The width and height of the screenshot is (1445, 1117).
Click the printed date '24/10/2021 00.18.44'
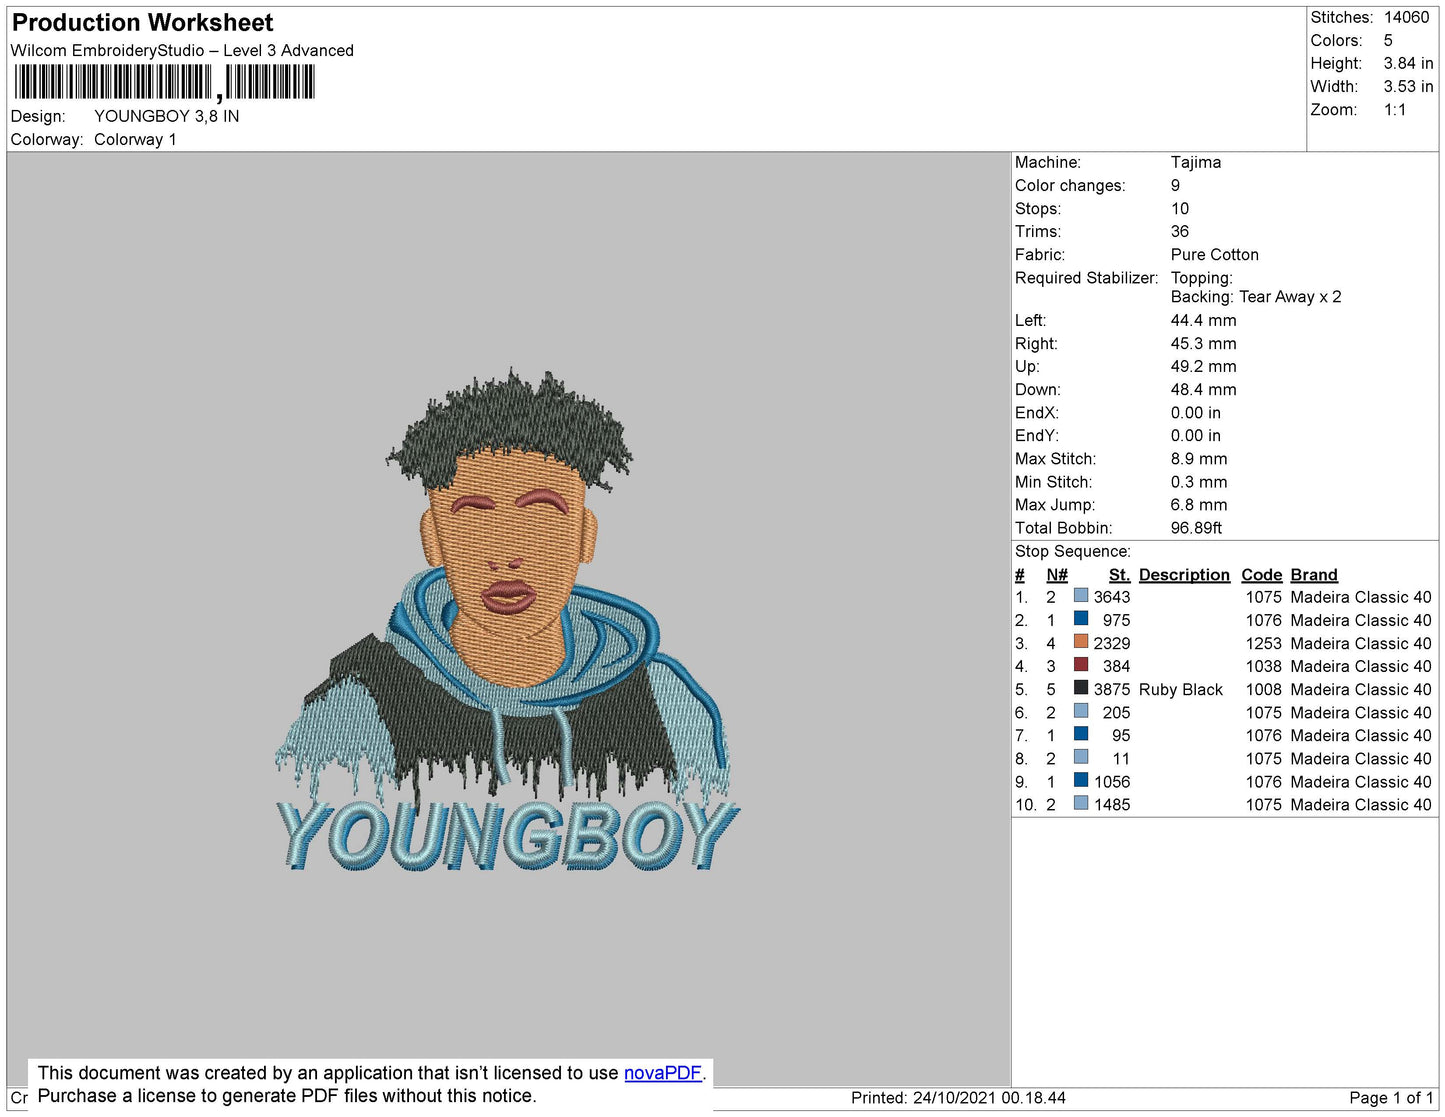tap(989, 1098)
